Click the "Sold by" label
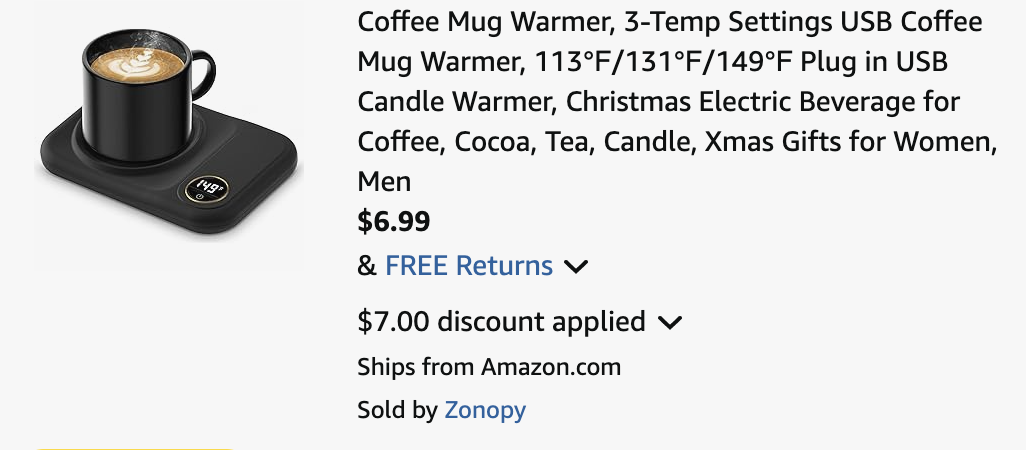The width and height of the screenshot is (1026, 450). pos(397,409)
